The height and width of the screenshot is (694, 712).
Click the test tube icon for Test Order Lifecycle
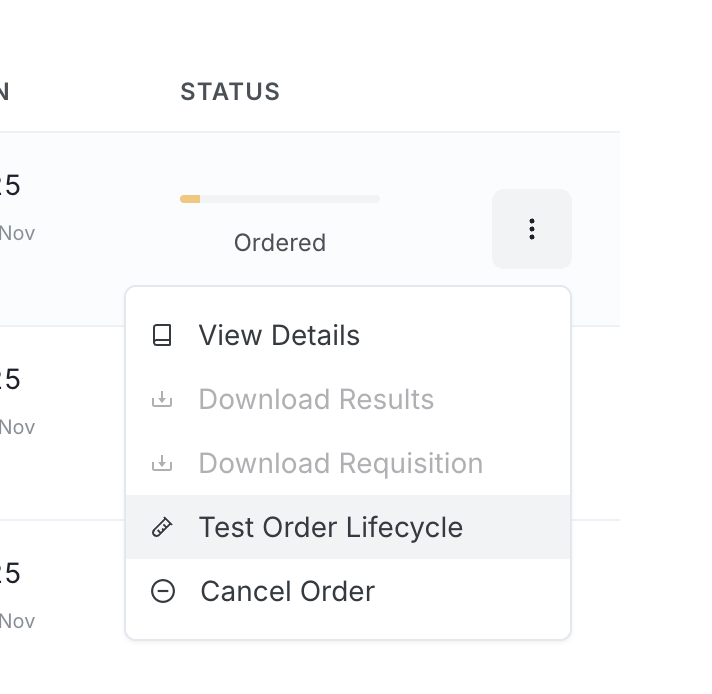pos(162,528)
